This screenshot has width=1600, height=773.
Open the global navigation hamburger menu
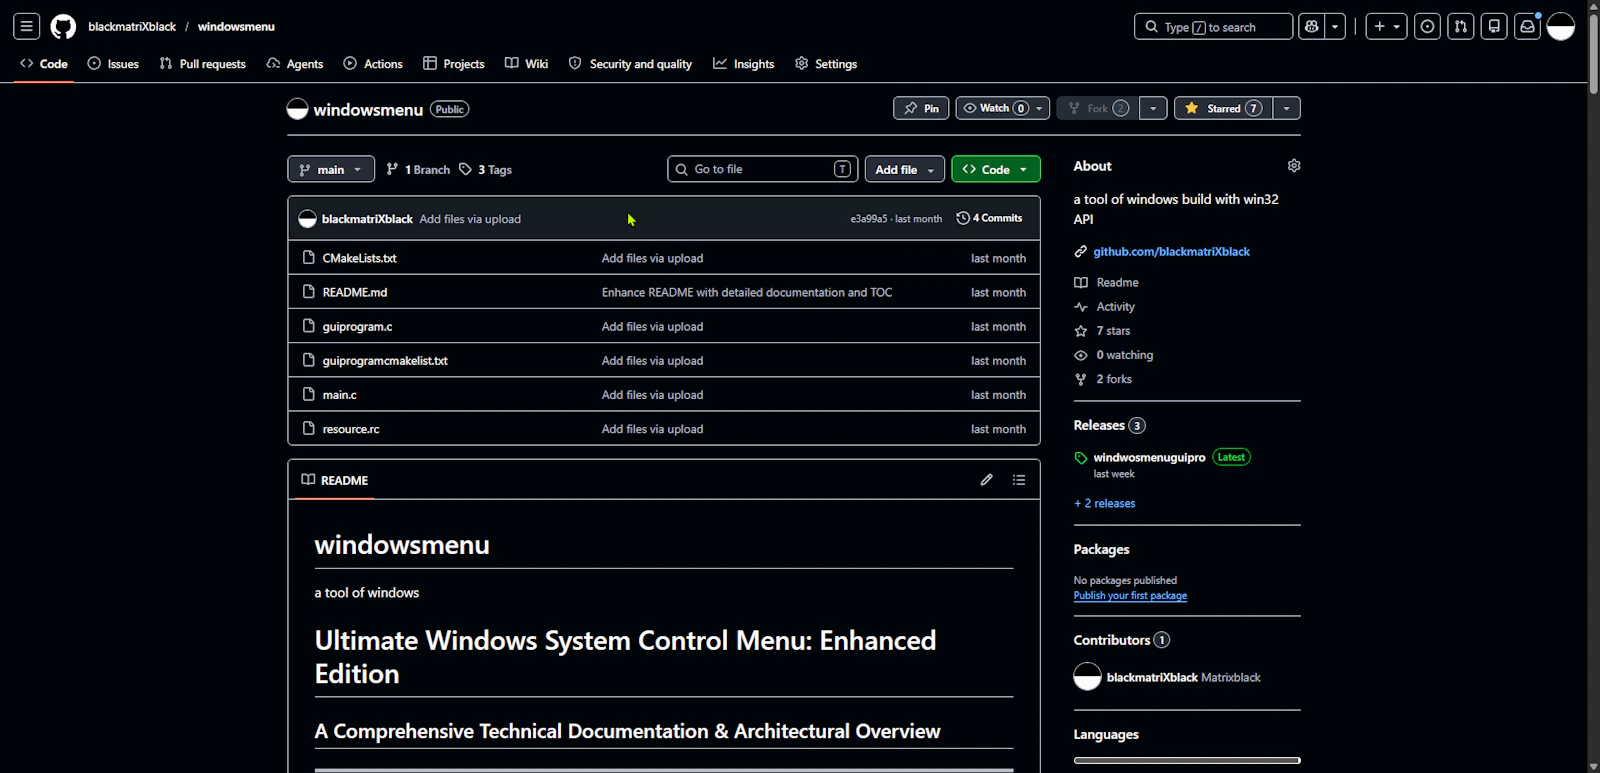27,27
